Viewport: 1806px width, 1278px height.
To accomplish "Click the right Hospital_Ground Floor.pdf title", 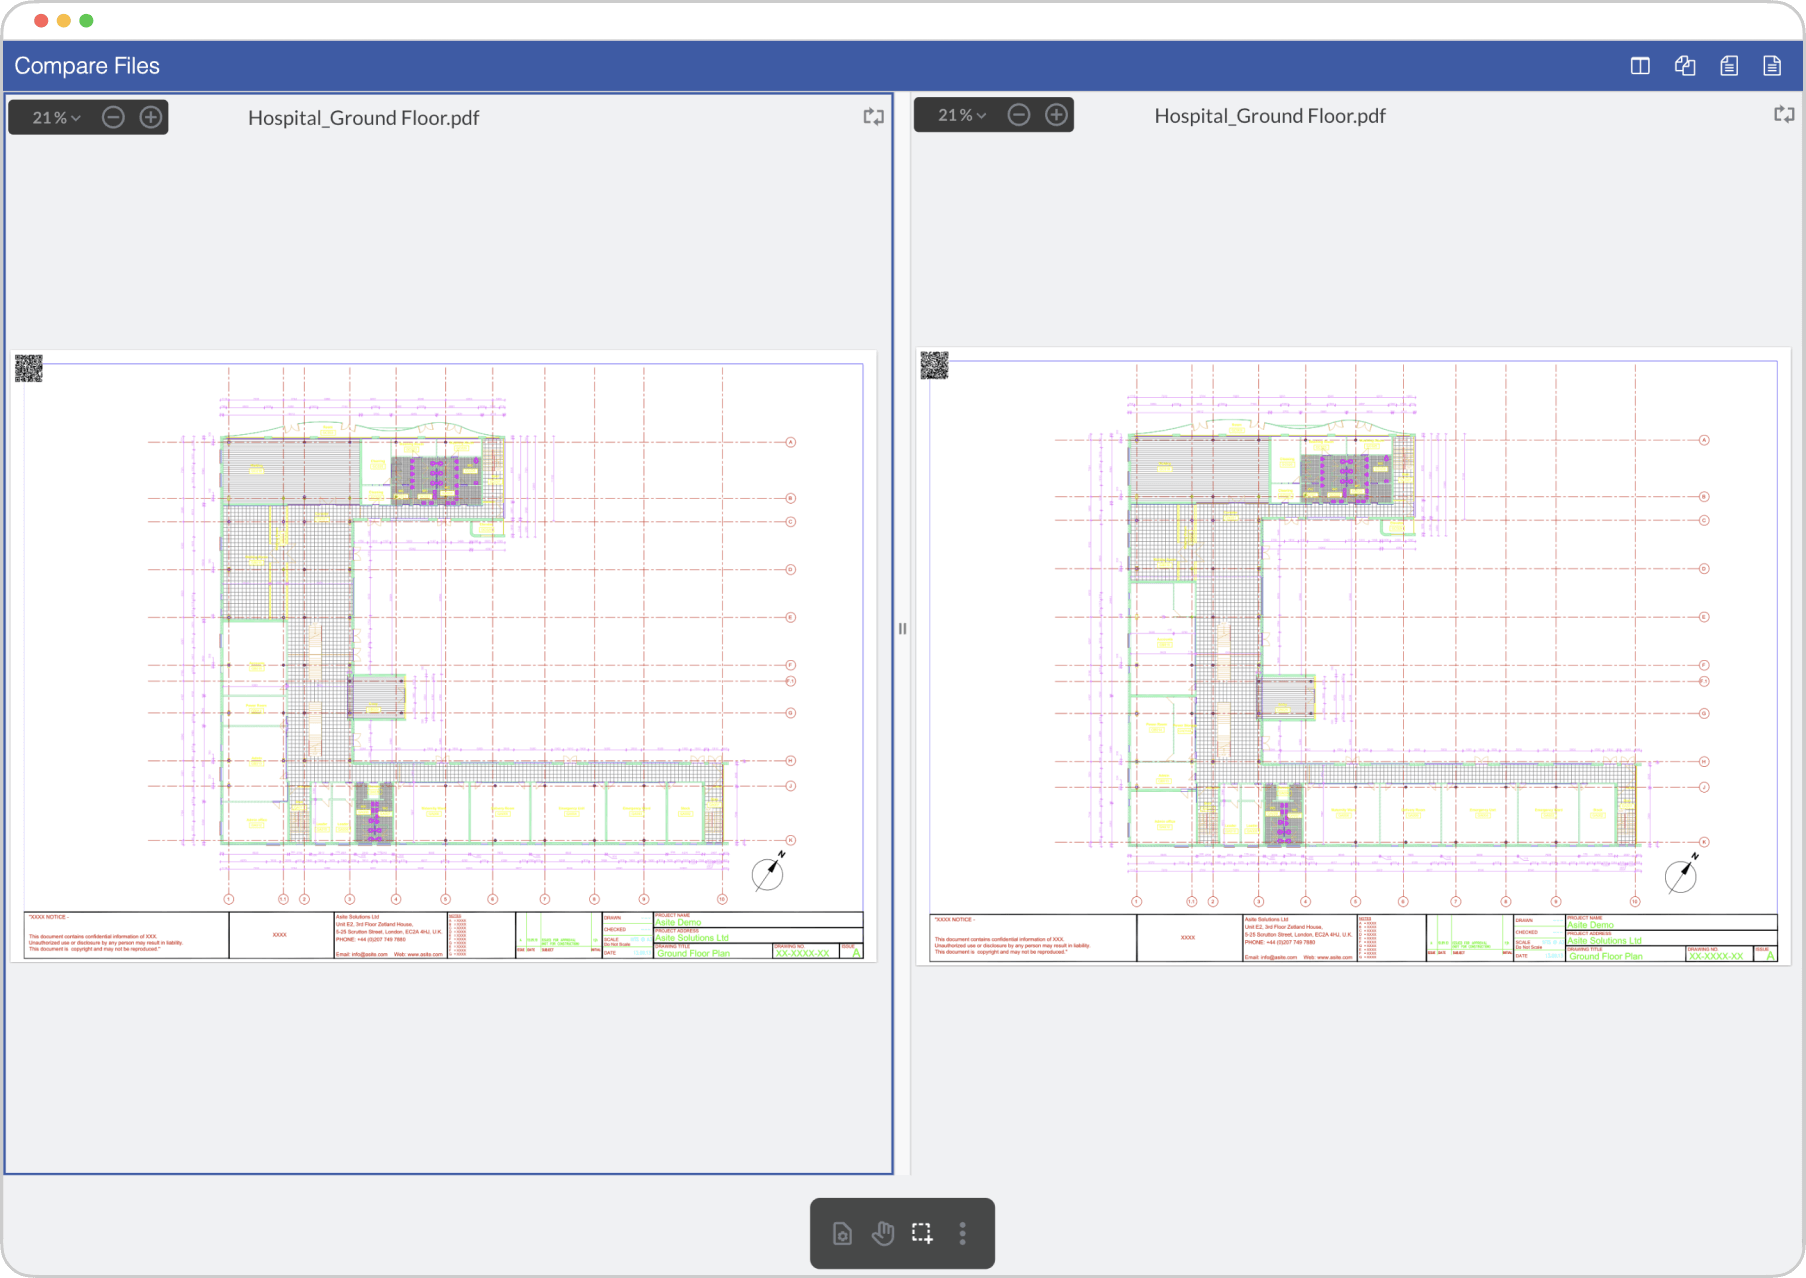I will pos(1270,116).
